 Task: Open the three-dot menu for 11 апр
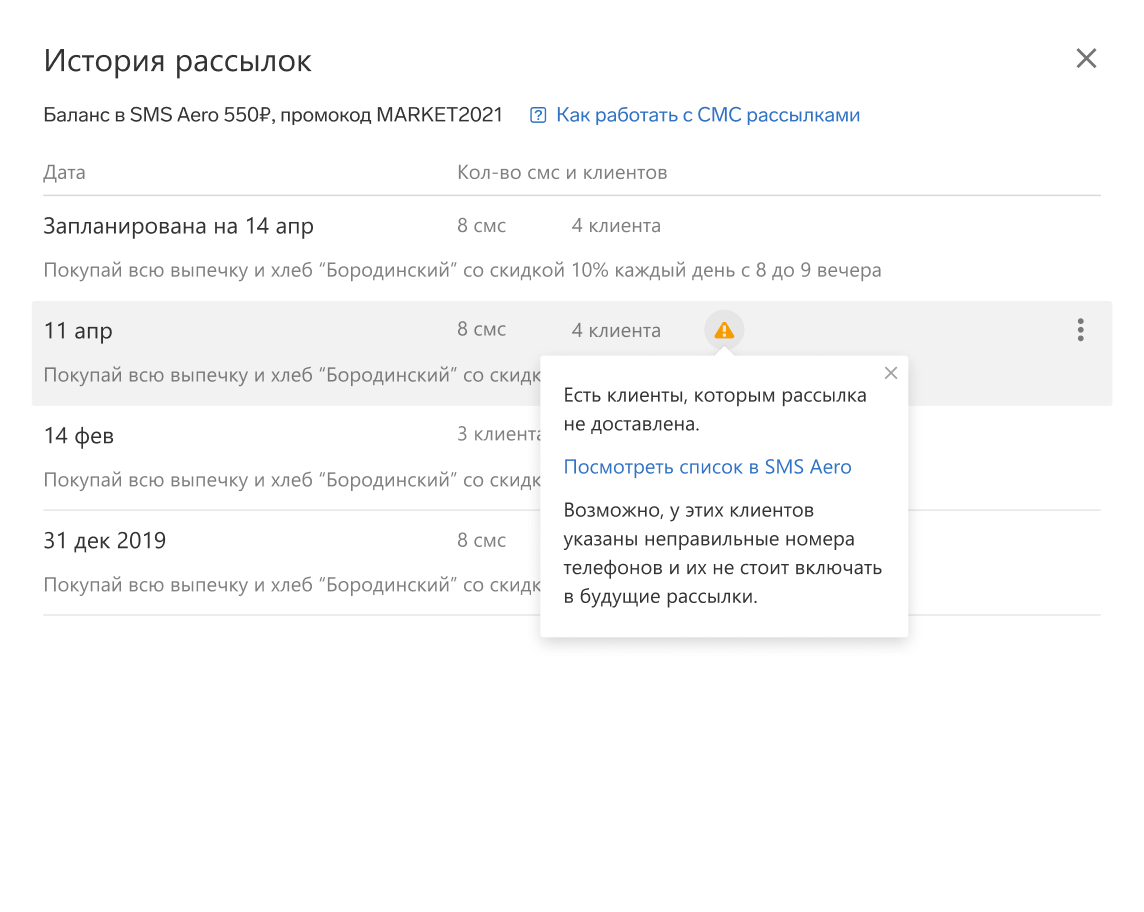point(1081,330)
